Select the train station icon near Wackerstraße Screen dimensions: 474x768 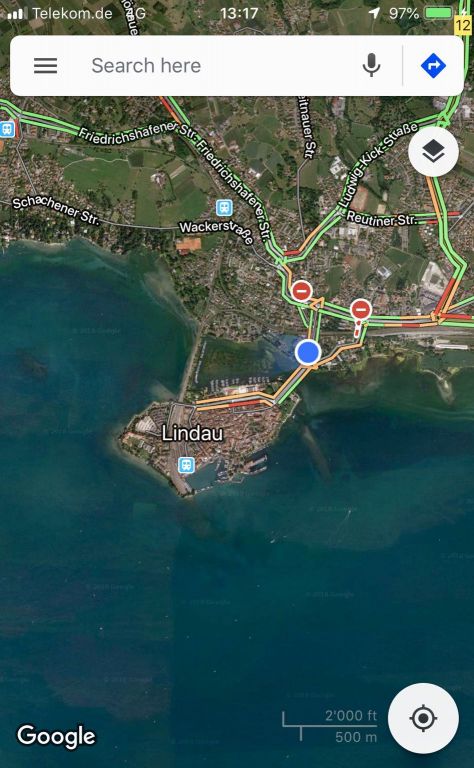pyautogui.click(x=224, y=208)
